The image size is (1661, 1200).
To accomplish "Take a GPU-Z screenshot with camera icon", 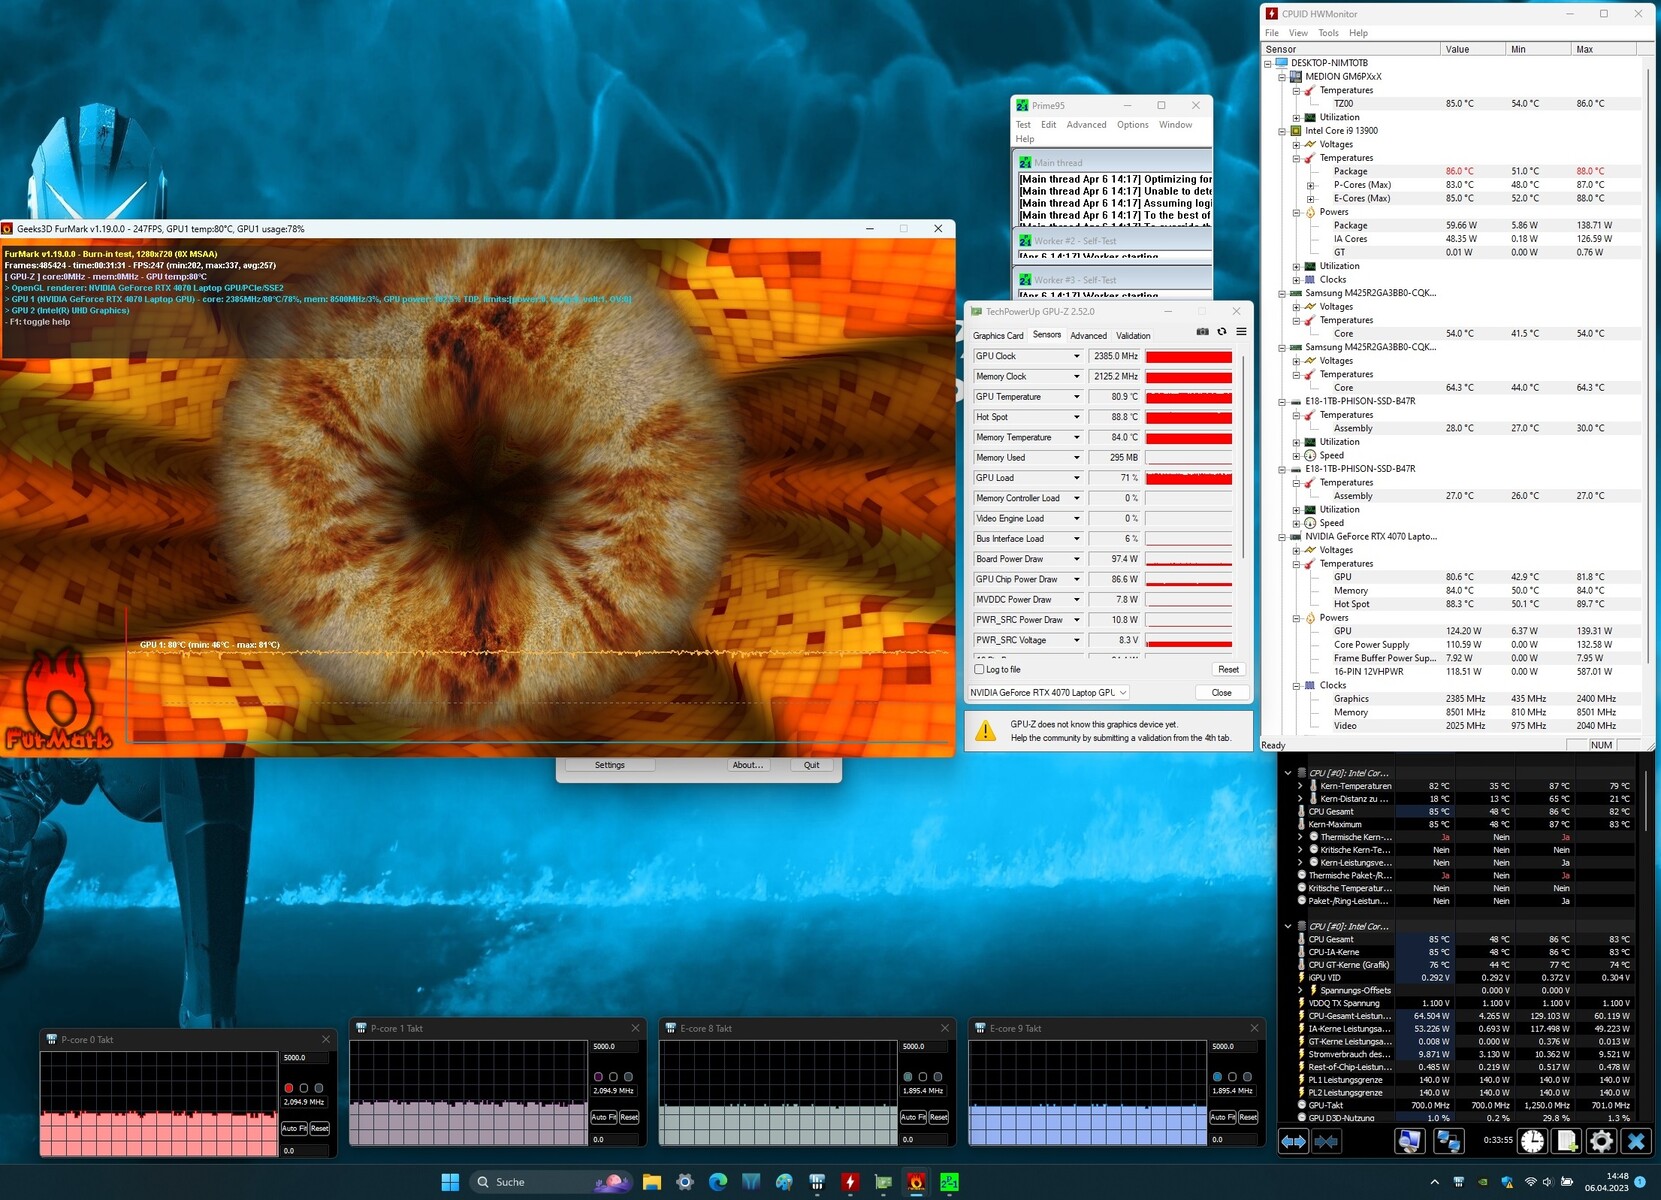I will 1202,332.
